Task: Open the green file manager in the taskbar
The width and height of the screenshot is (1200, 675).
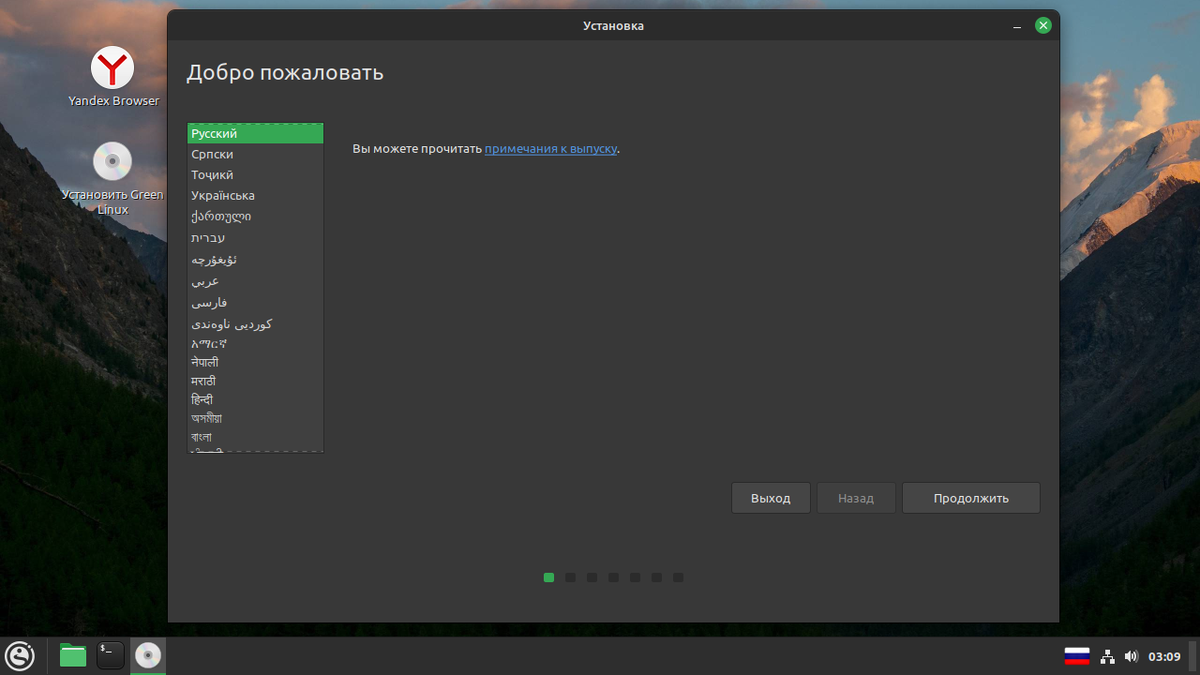Action: click(x=73, y=656)
